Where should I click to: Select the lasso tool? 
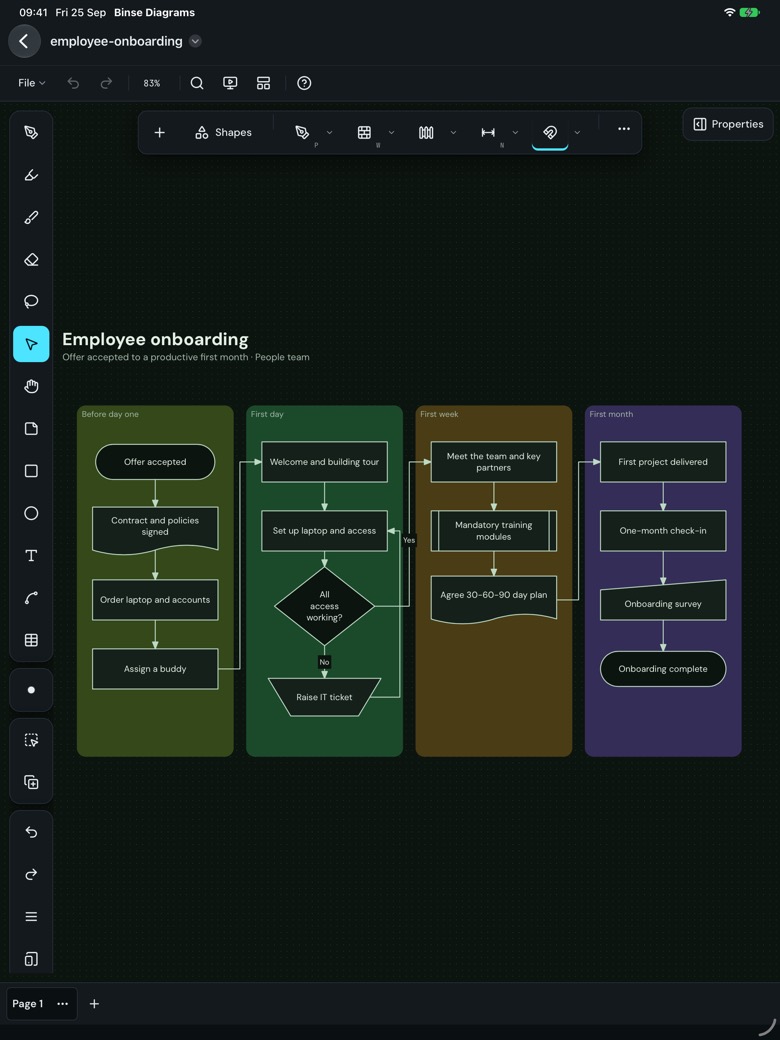point(31,302)
